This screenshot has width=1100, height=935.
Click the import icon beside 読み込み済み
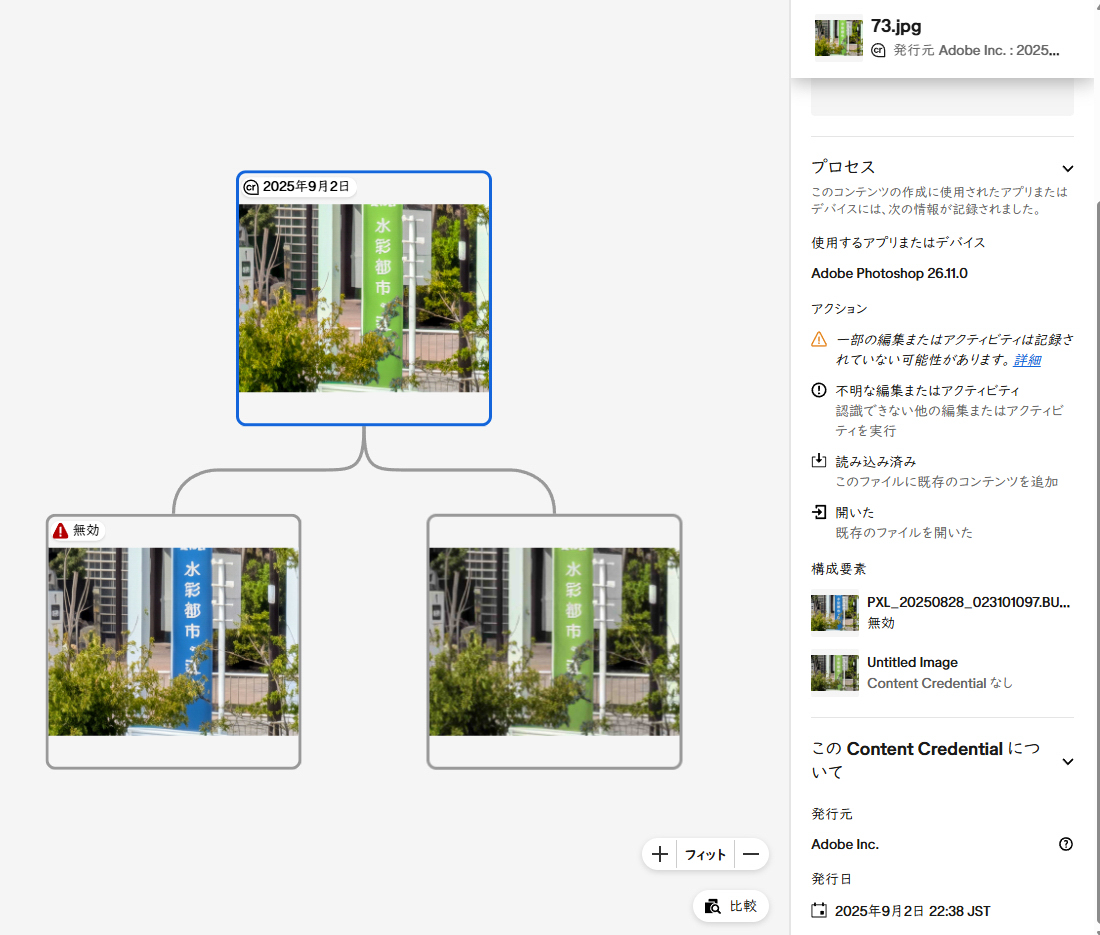pos(820,461)
